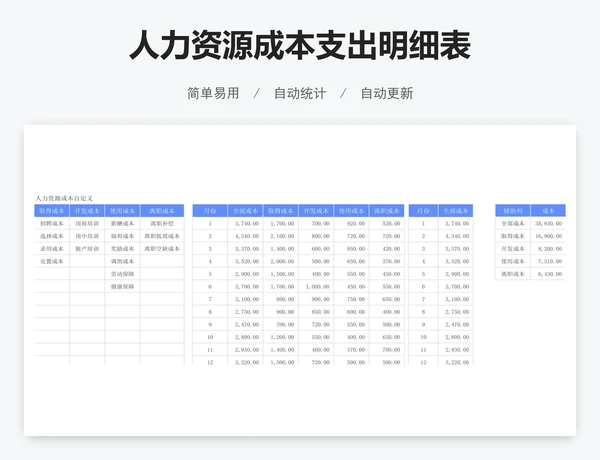The height and width of the screenshot is (460, 600).
Task: Click the 离职空缺成本 cell
Action: pyautogui.click(x=162, y=249)
